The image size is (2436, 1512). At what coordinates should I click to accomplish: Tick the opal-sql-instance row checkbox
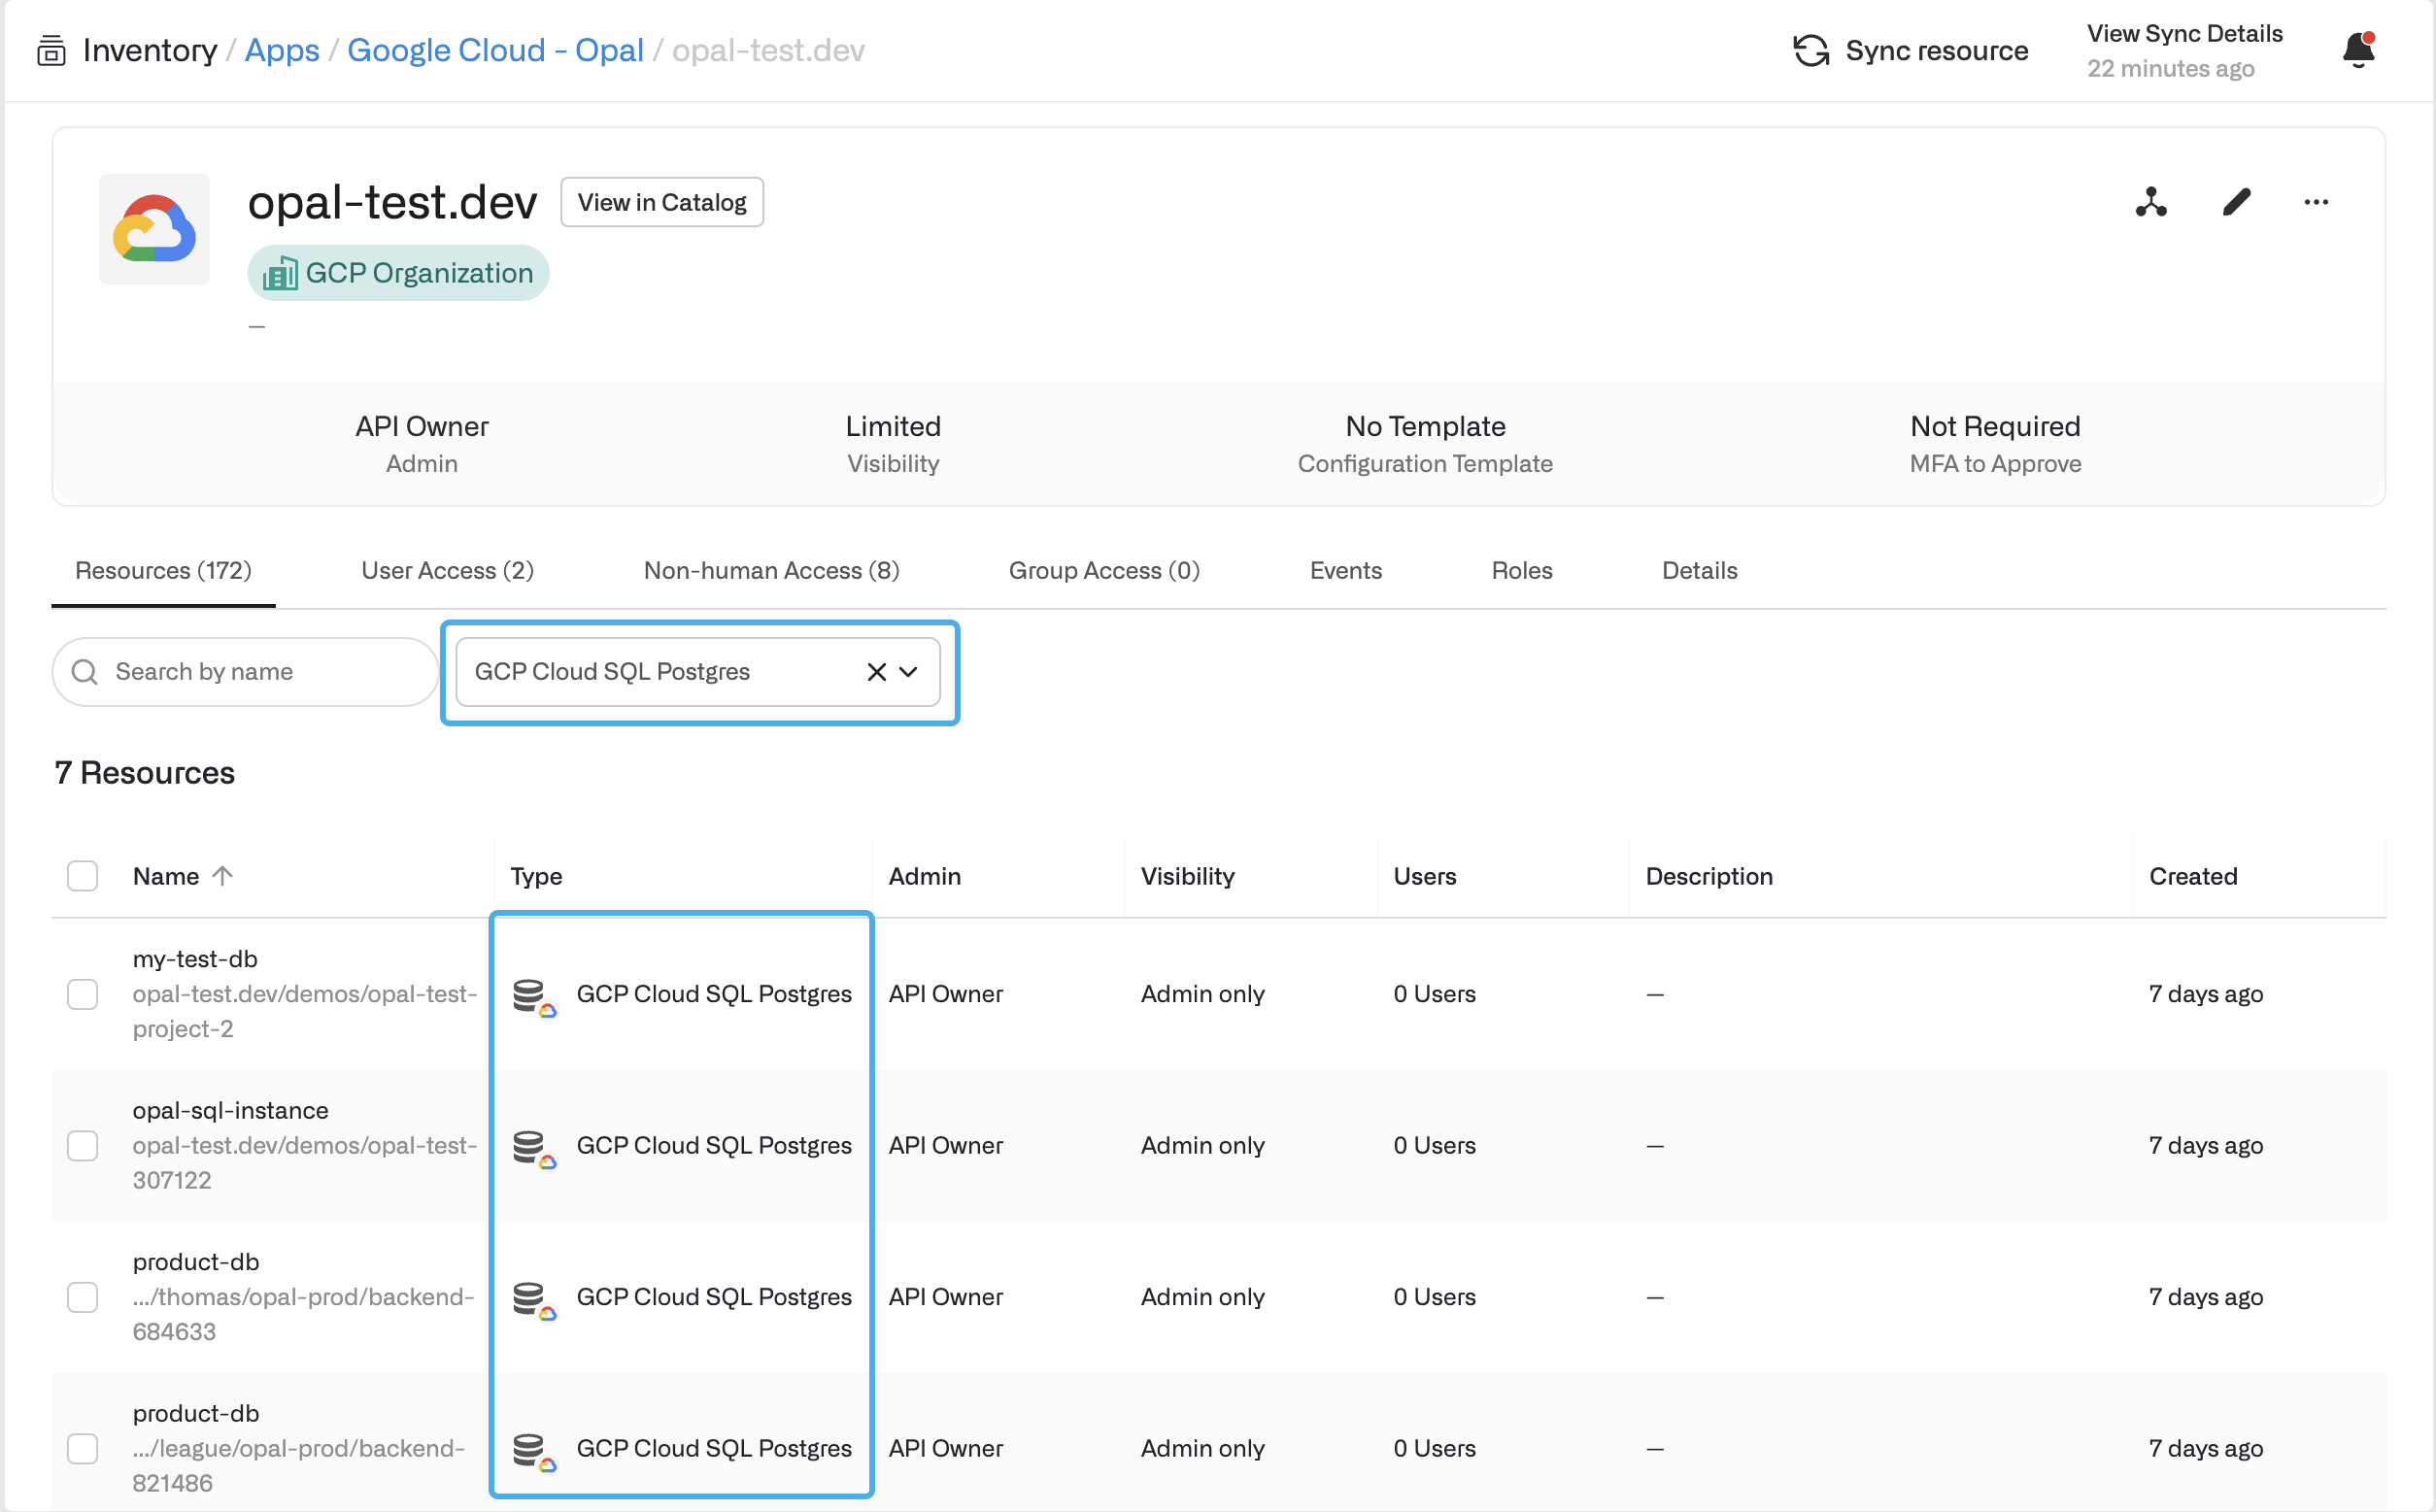point(82,1145)
